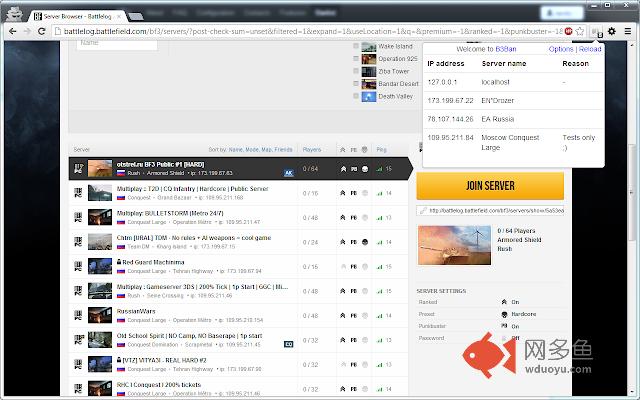Click the browser address bar
Viewport: 640px width, 400px height.
(312, 31)
